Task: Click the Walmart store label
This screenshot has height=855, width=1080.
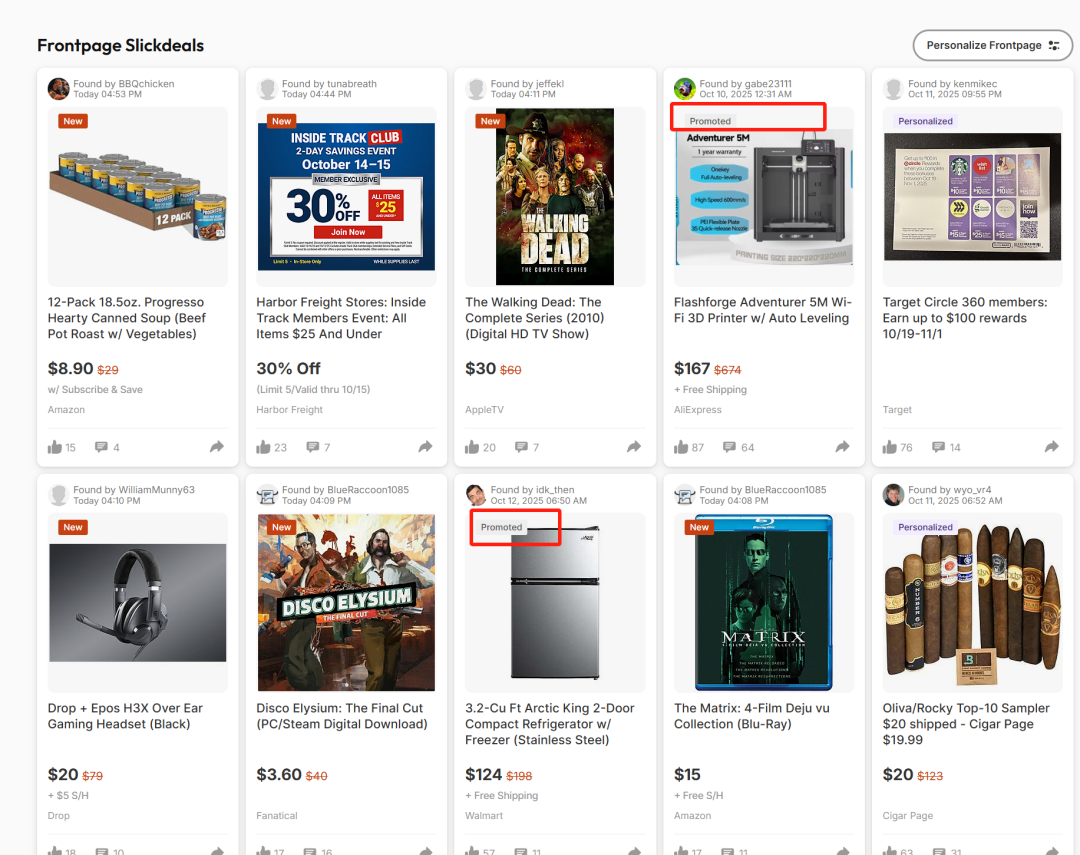Action: click(x=484, y=815)
